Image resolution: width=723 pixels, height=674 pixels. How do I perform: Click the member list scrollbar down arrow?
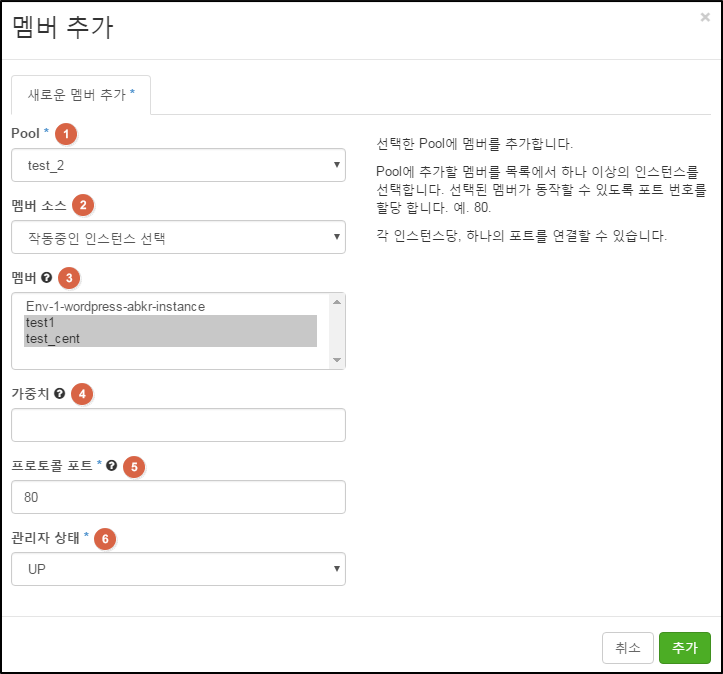point(337,360)
